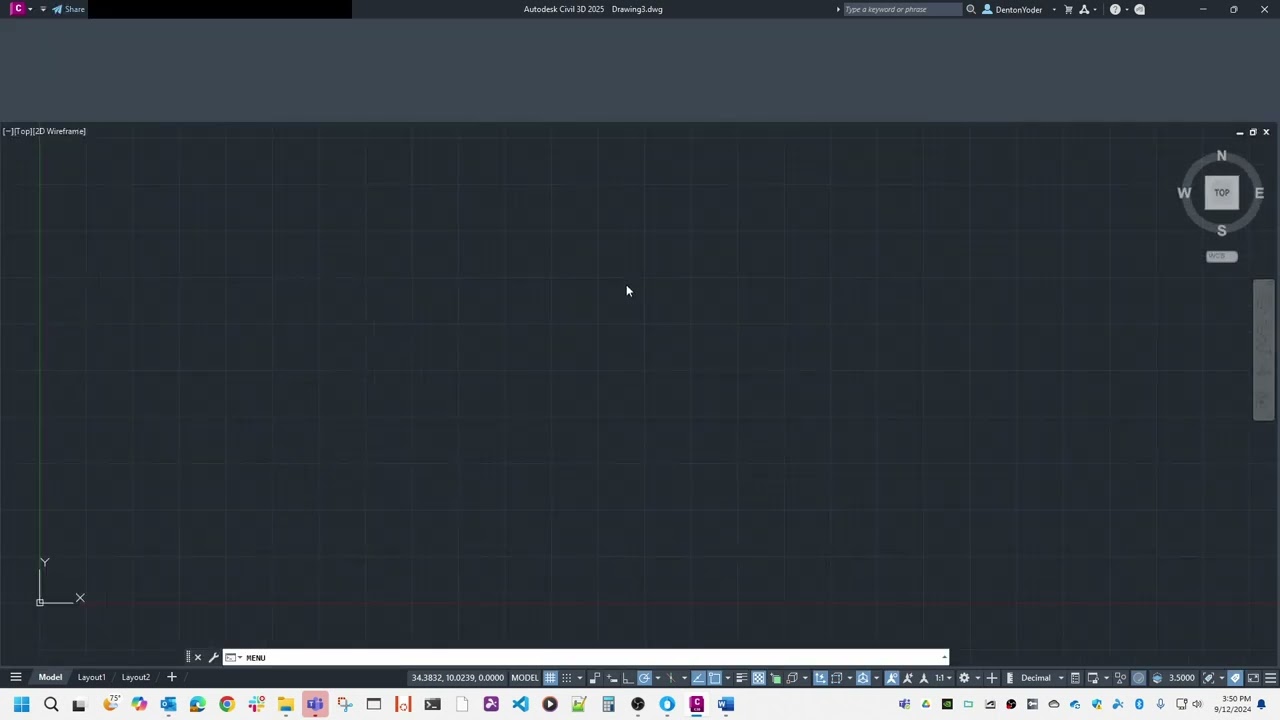Toggle snap mode in status bar
Viewport: 1280px width, 720px height.
coord(567,678)
